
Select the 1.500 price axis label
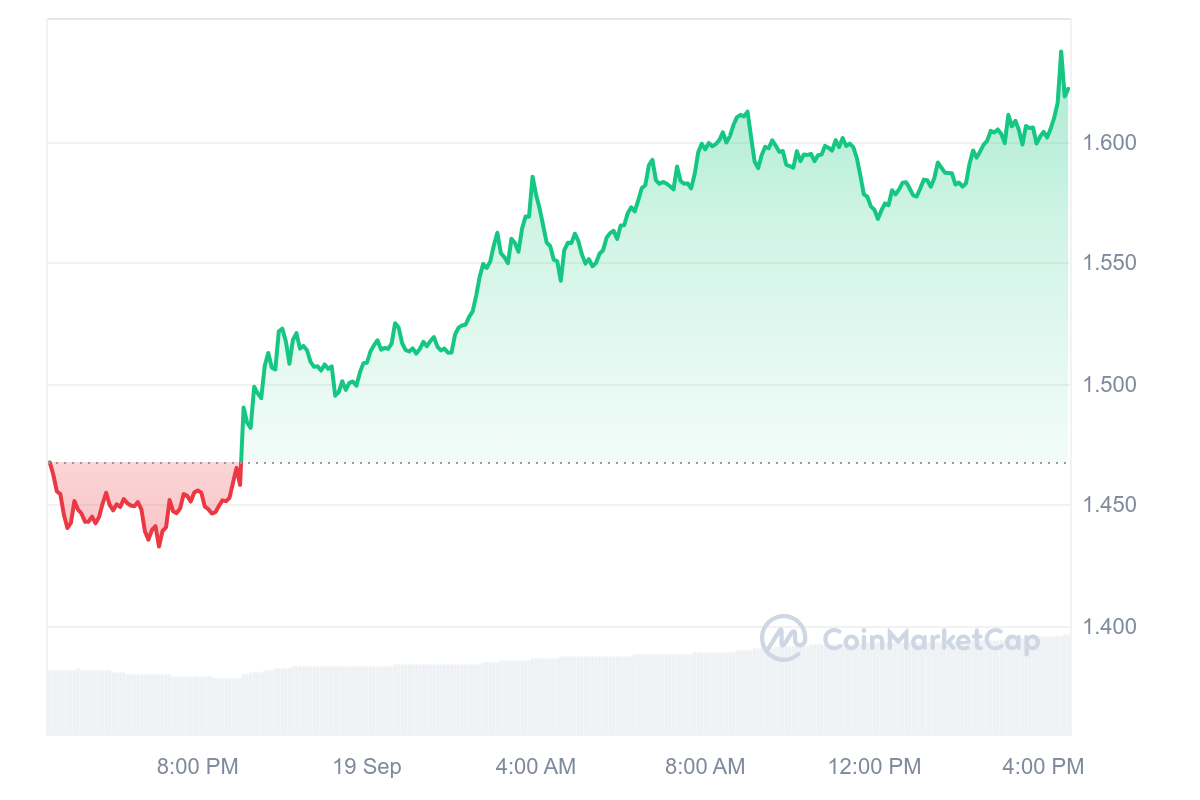(1110, 385)
